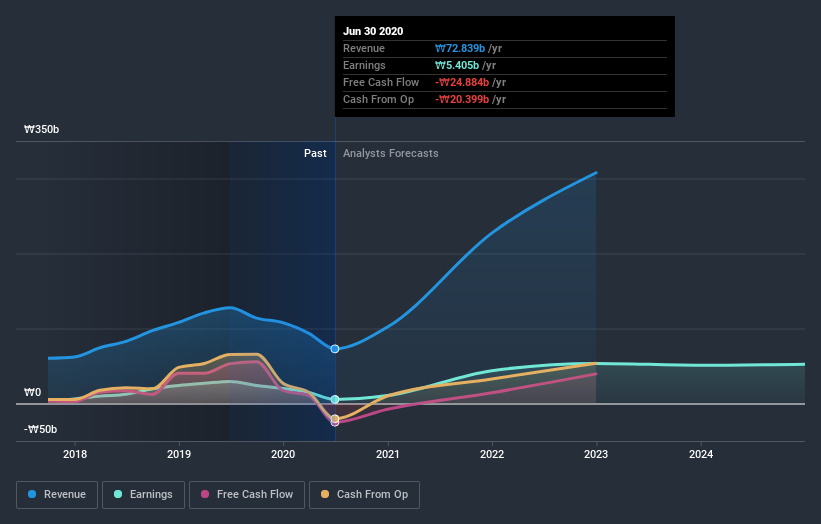Viewport: 821px width, 524px height.
Task: Select the 2018 x-axis label
Action: point(75,454)
